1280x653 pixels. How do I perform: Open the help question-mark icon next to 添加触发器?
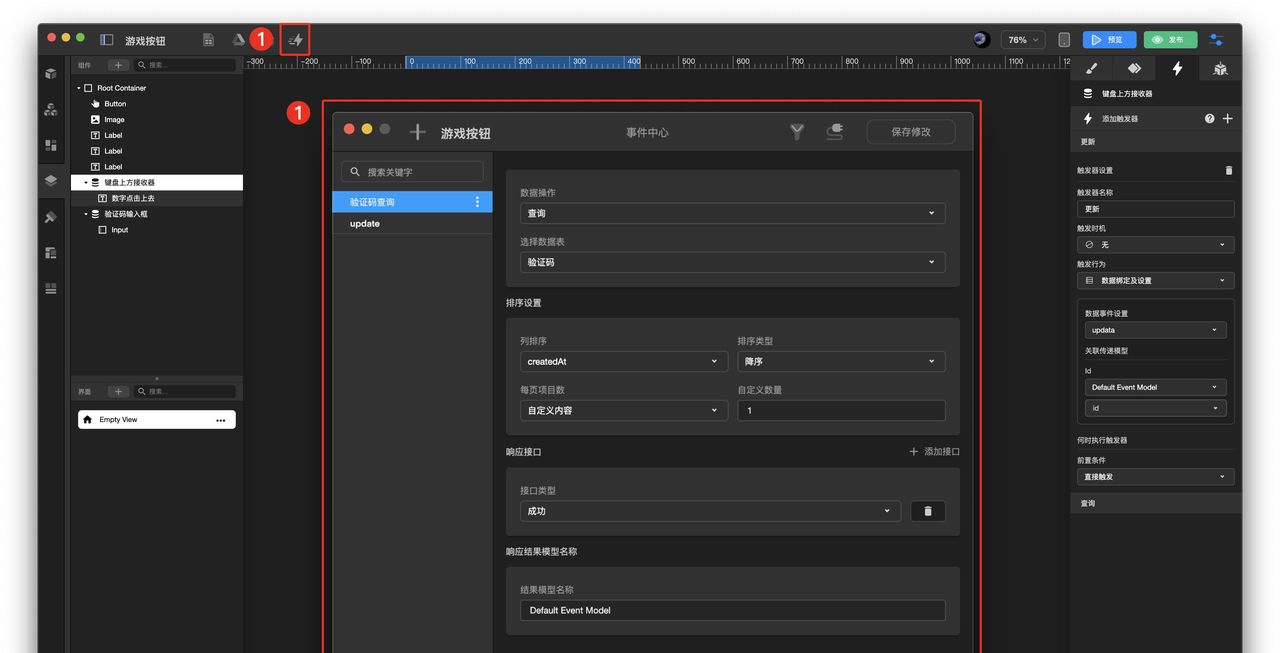pos(1209,118)
